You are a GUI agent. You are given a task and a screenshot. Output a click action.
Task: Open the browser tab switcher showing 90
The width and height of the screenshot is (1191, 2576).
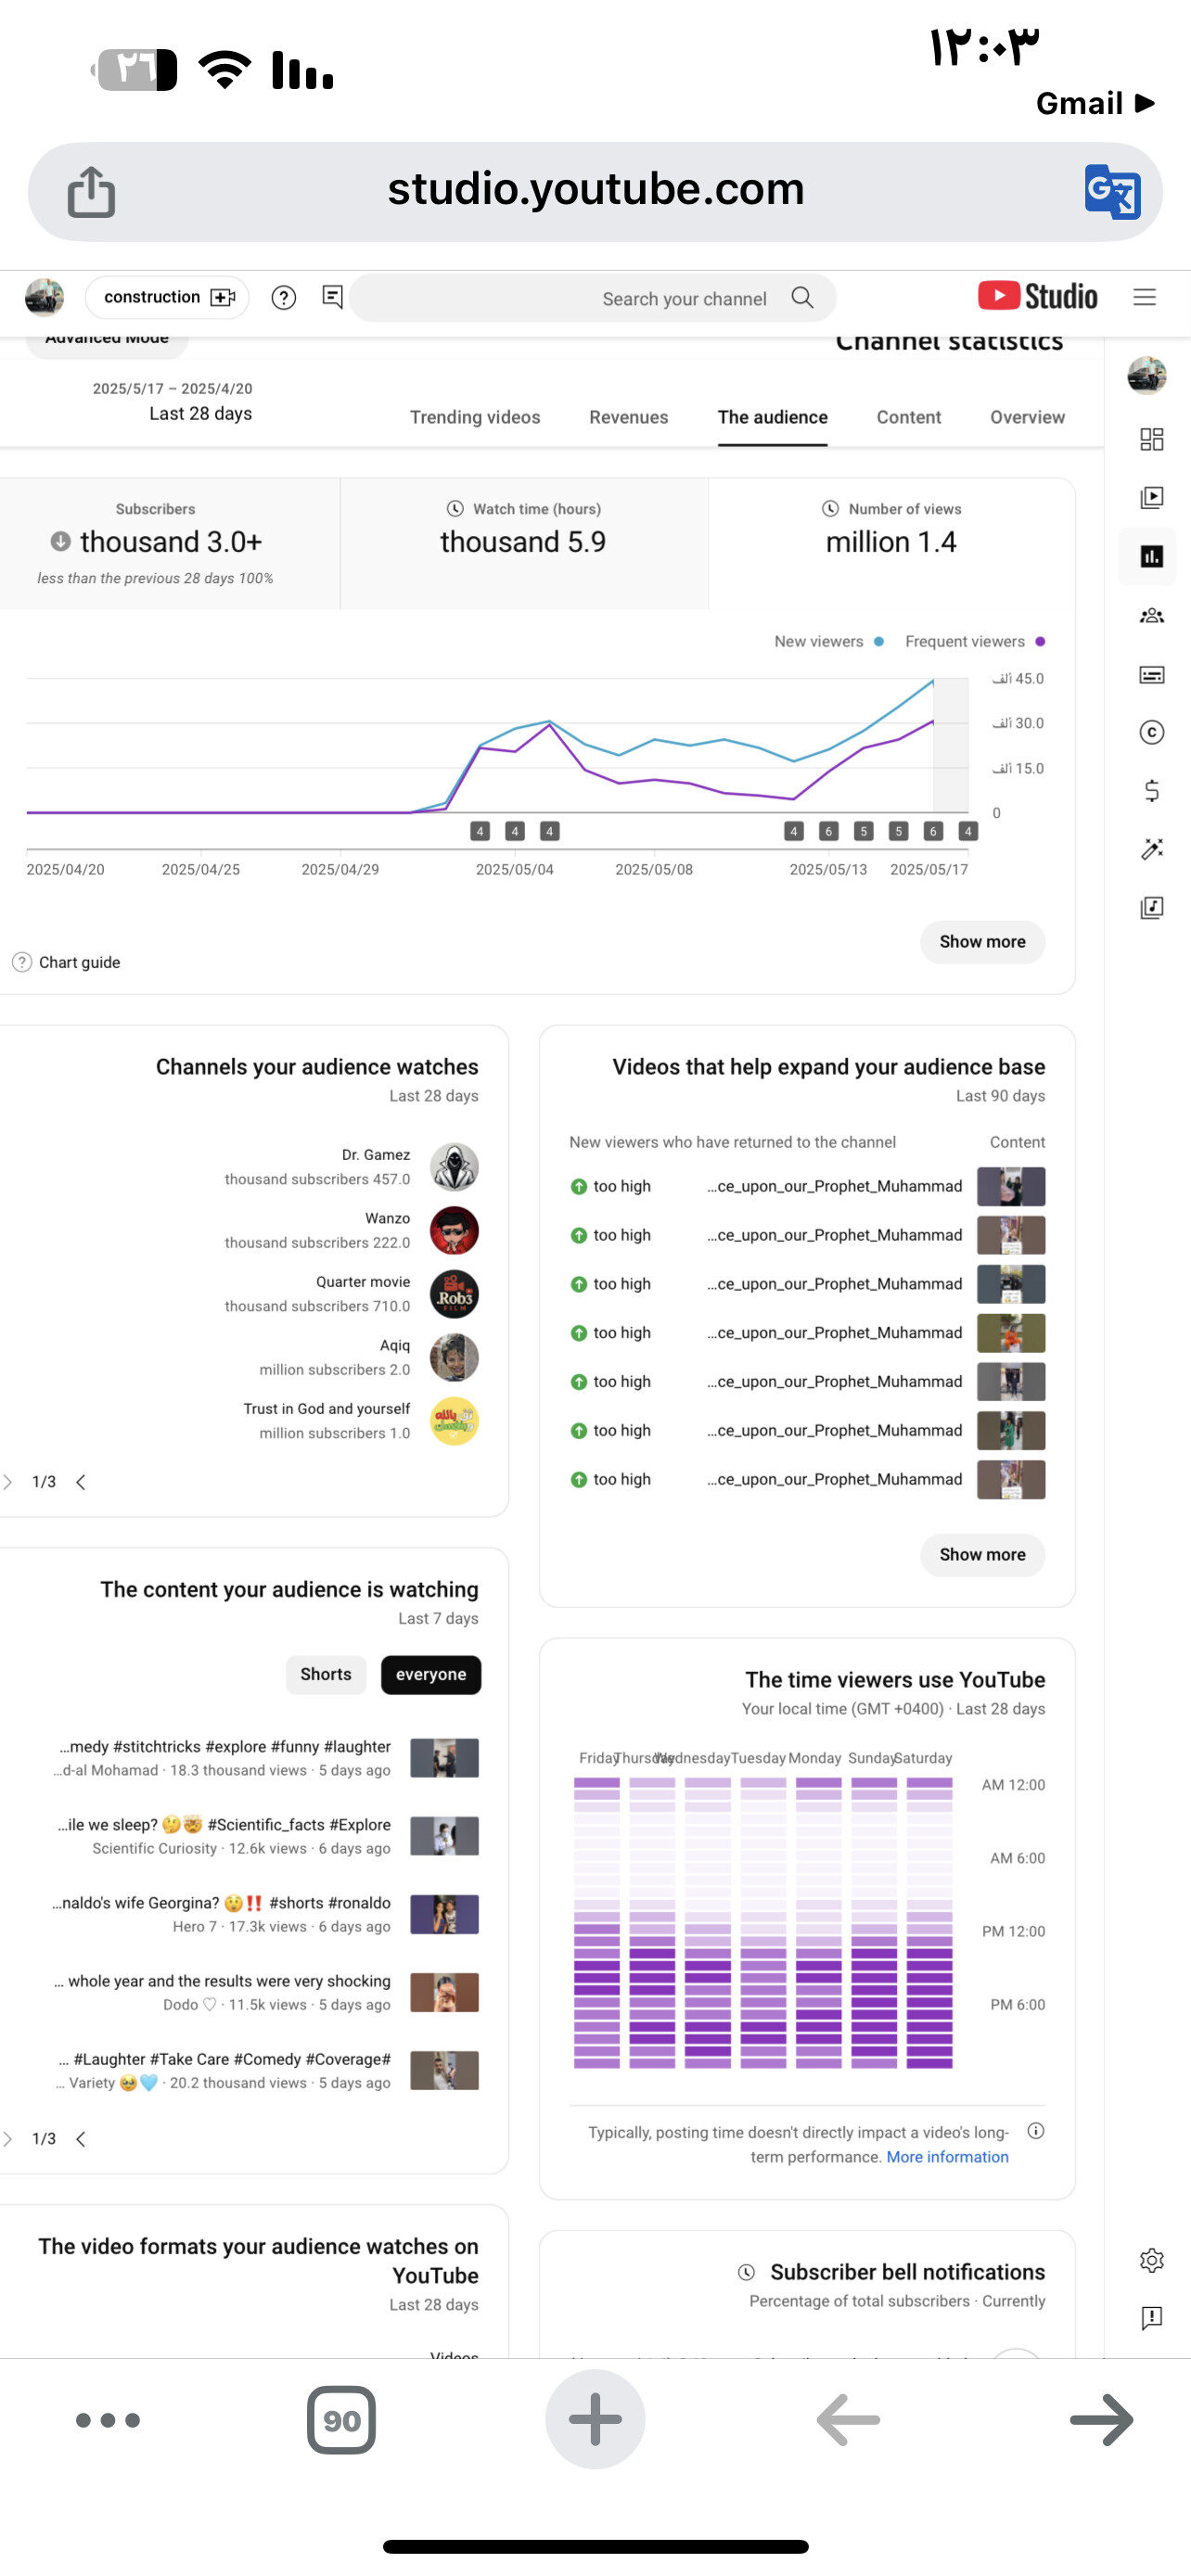coord(341,2420)
